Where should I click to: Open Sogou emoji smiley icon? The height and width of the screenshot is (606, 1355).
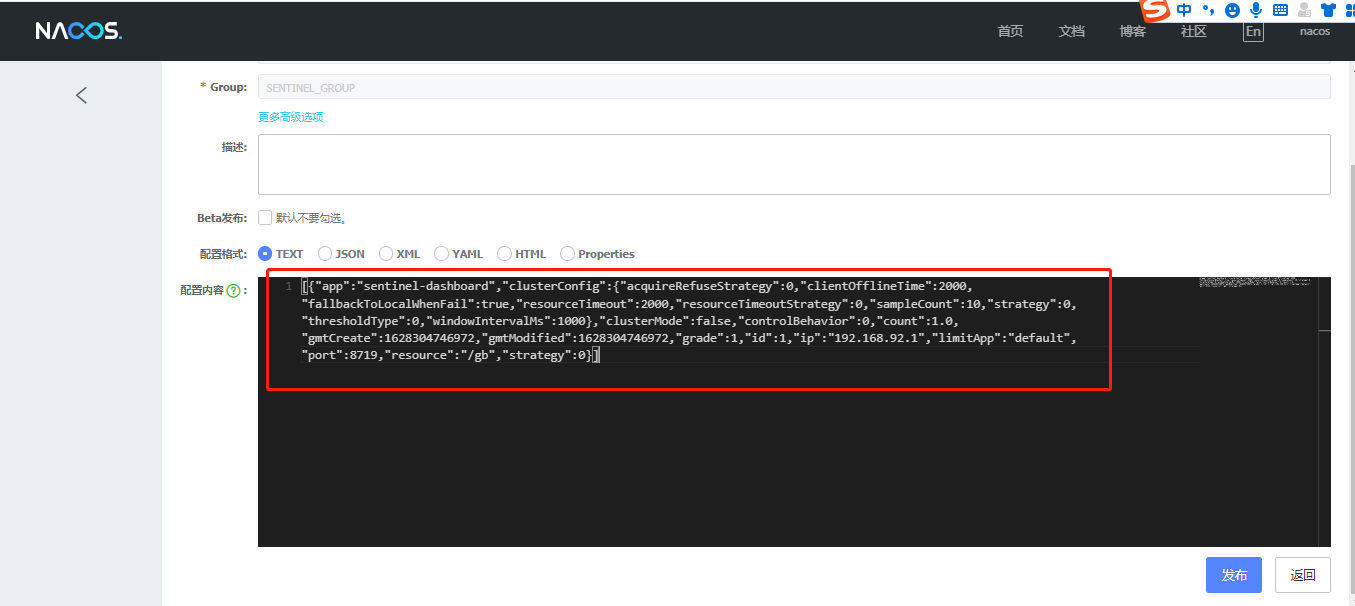[x=1232, y=10]
